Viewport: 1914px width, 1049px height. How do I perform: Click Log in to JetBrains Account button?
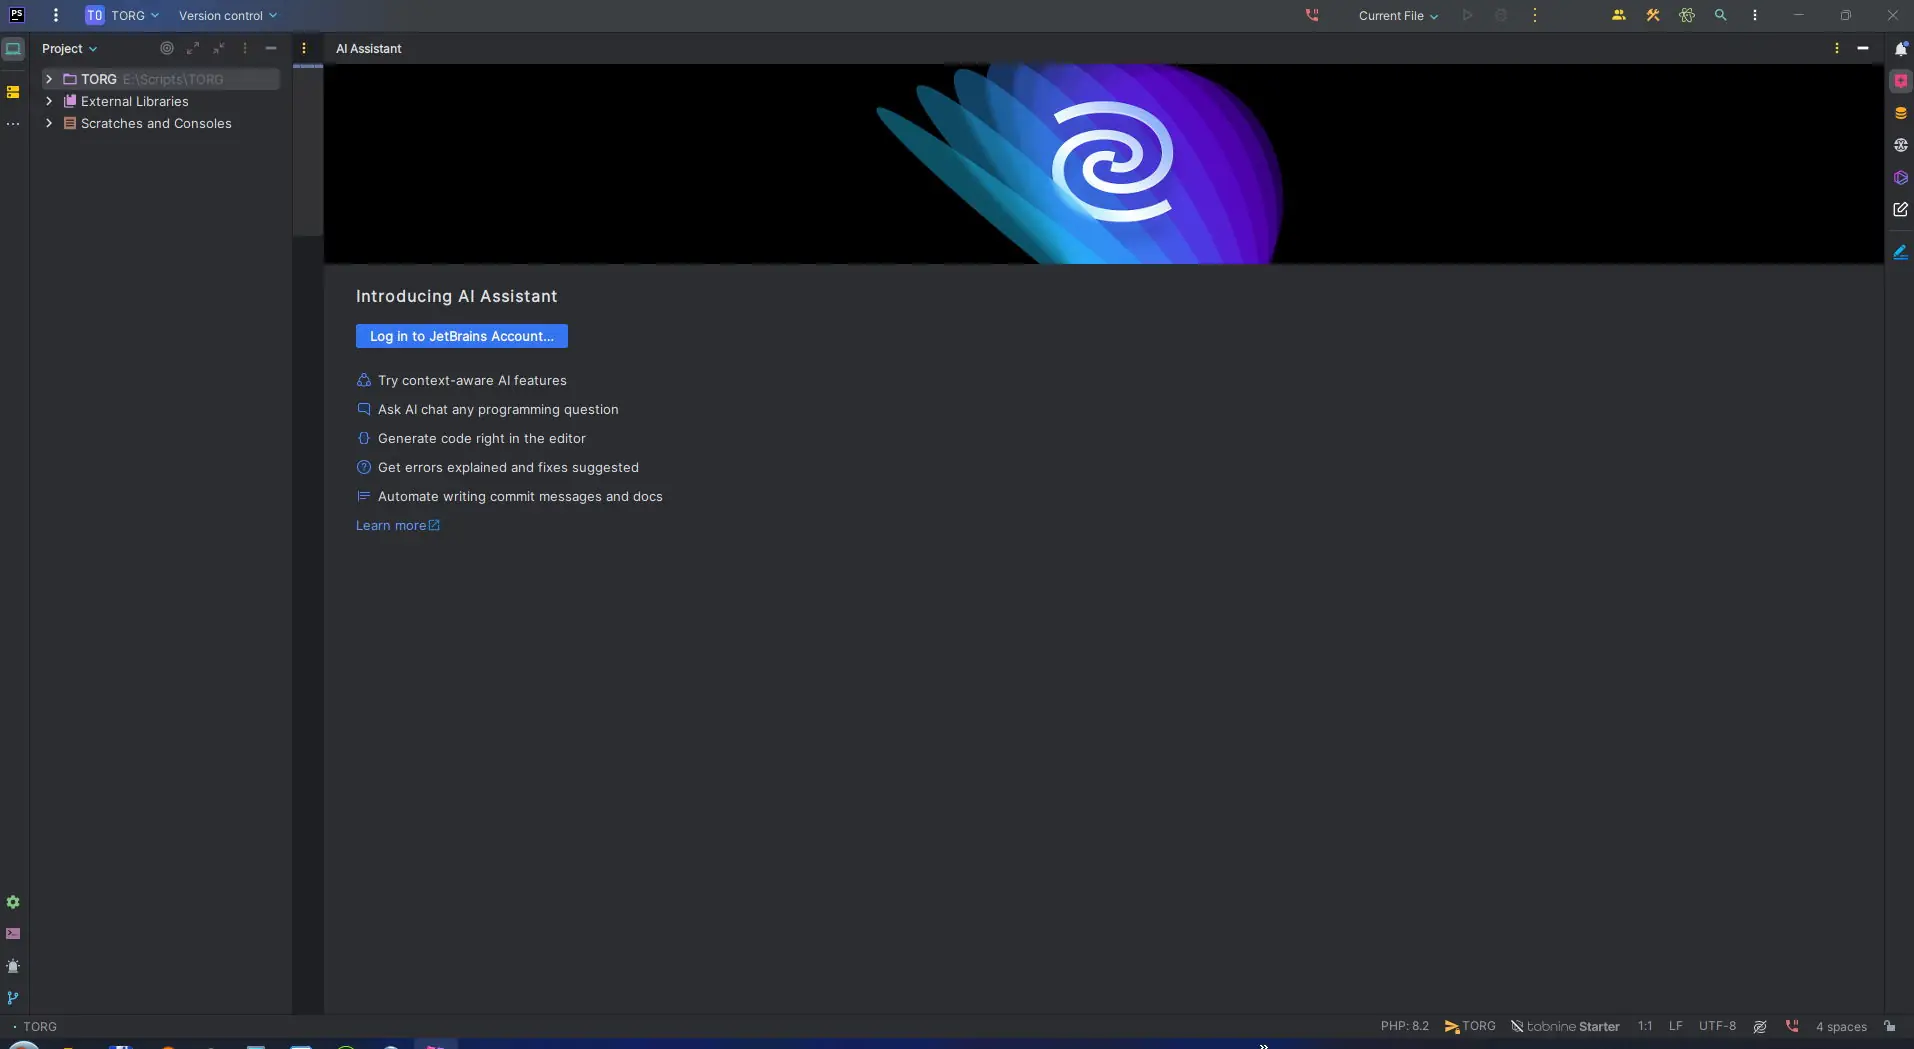[462, 336]
